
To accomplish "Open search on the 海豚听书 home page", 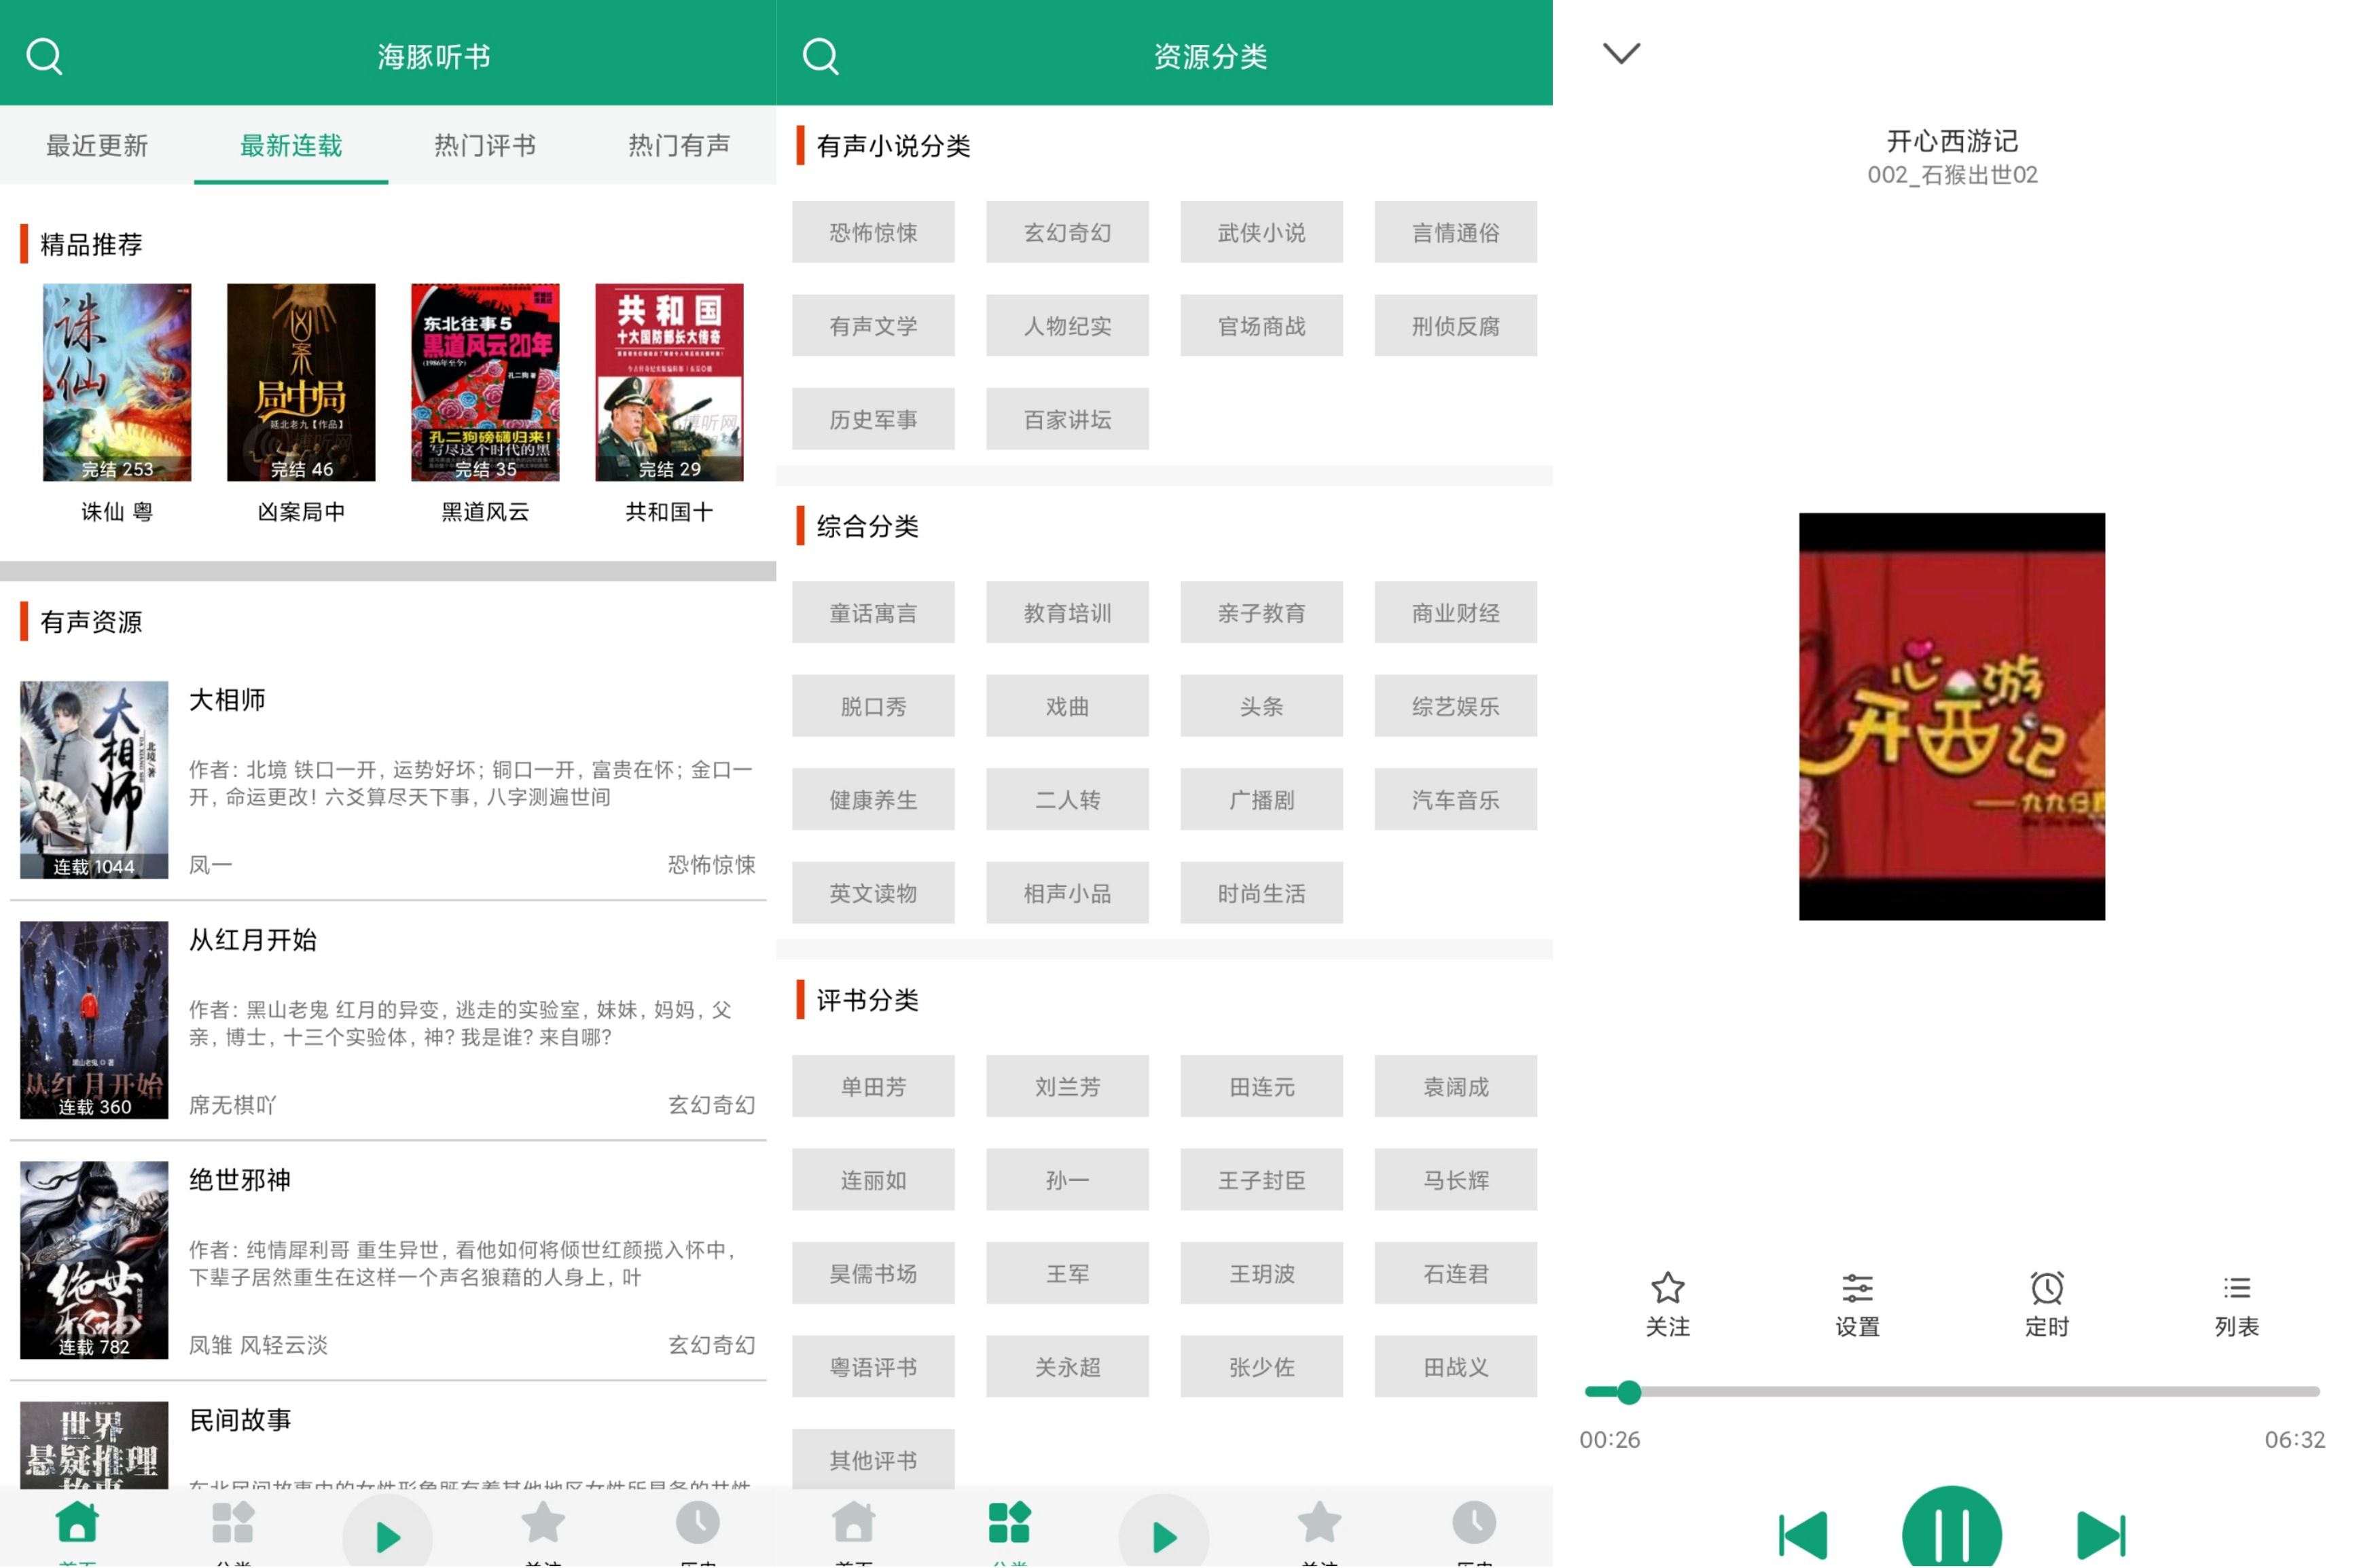I will click(x=44, y=55).
